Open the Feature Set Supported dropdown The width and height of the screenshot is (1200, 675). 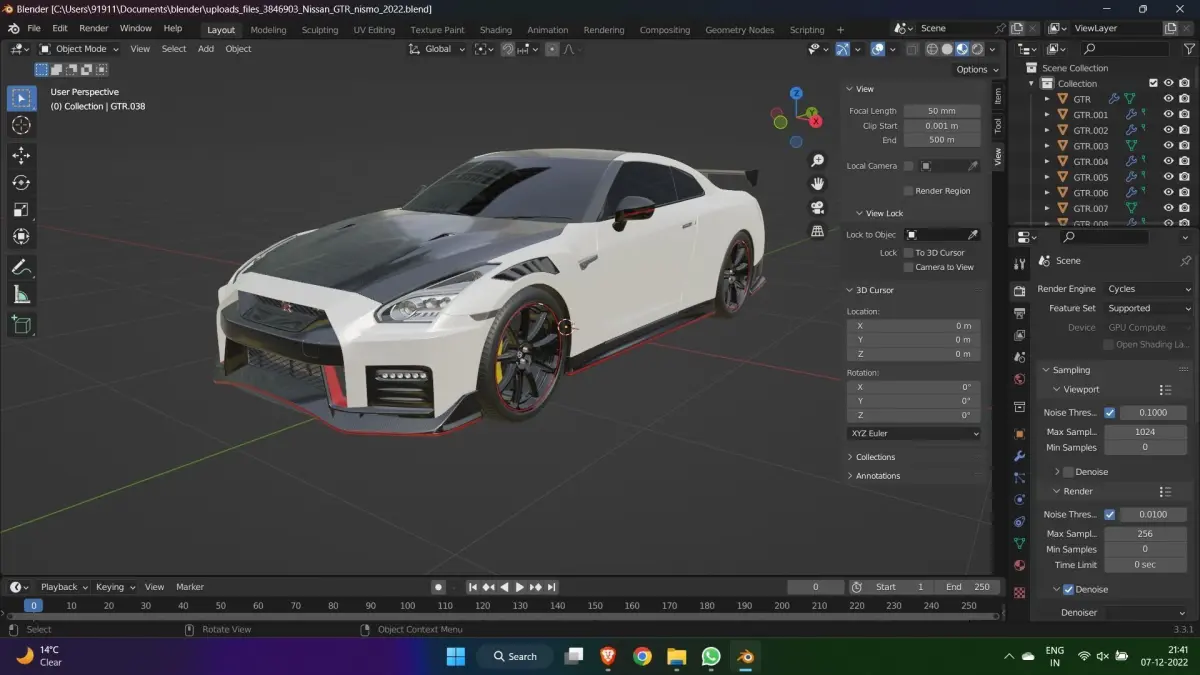pyautogui.click(x=1147, y=308)
